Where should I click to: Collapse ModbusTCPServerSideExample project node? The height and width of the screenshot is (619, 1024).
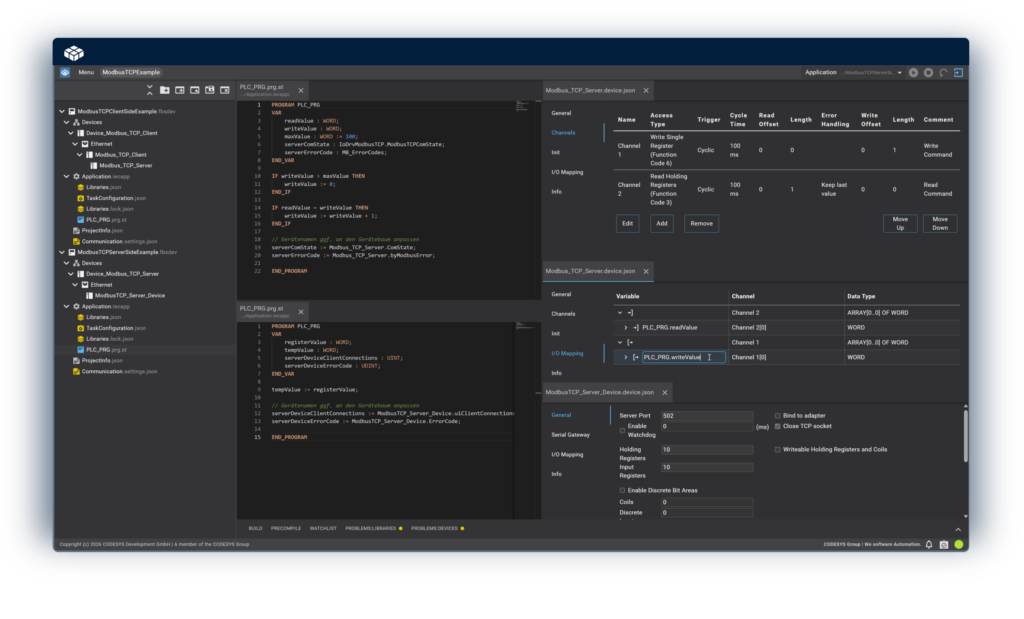click(x=63, y=252)
